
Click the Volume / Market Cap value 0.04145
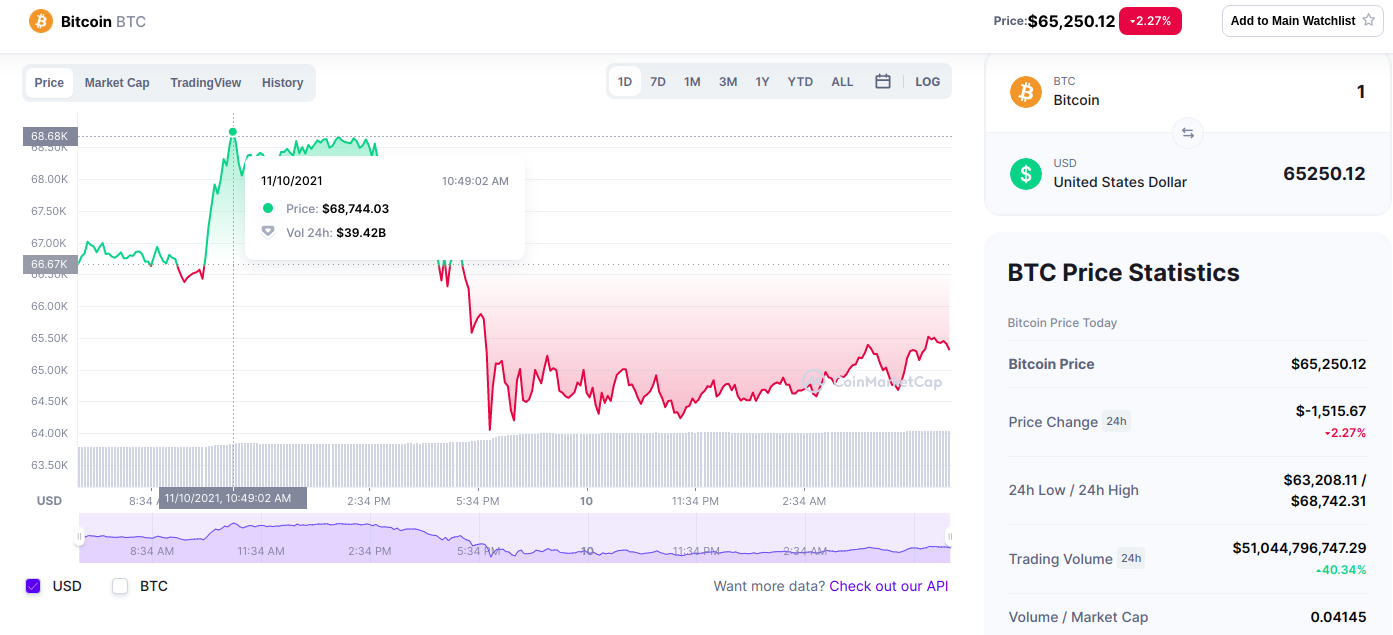1338,617
